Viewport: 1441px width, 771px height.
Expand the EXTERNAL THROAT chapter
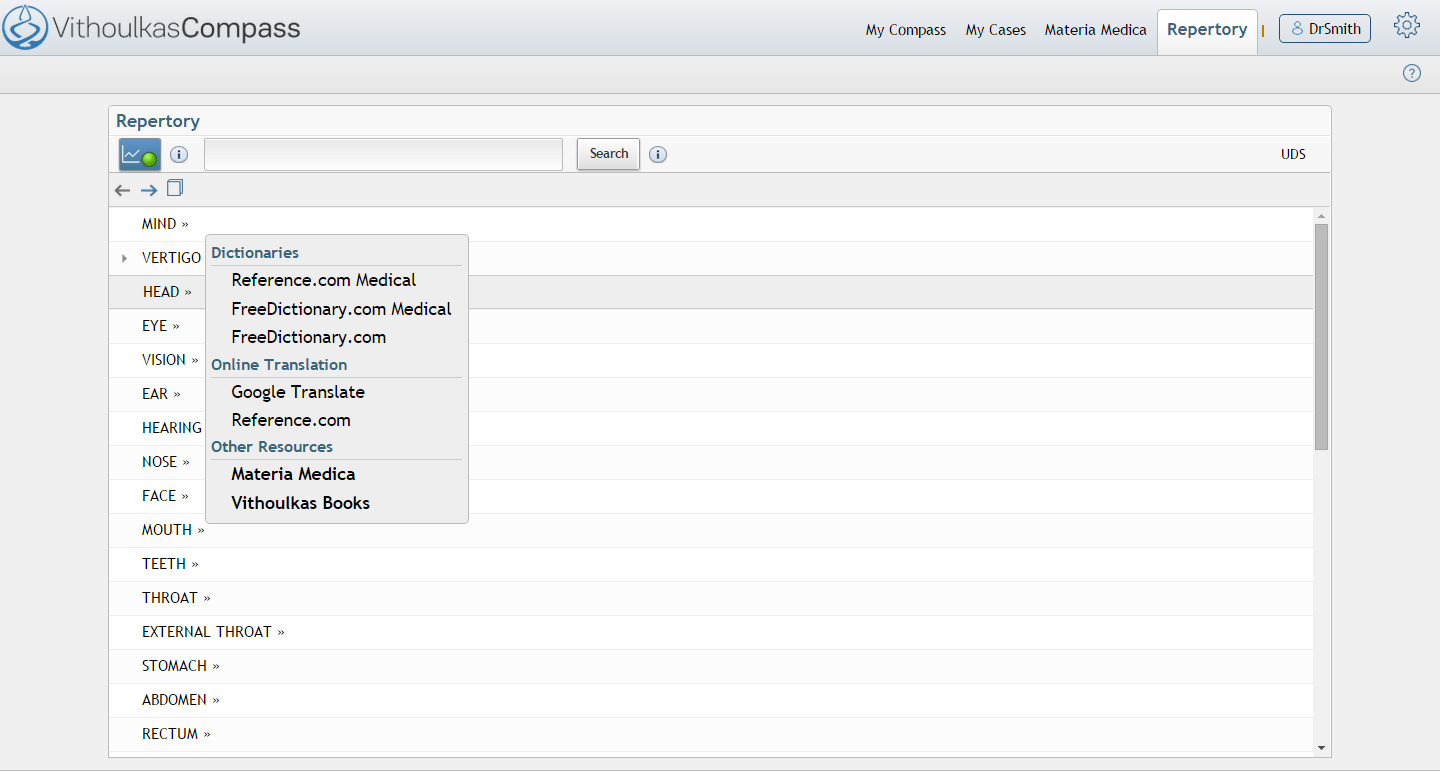click(213, 632)
